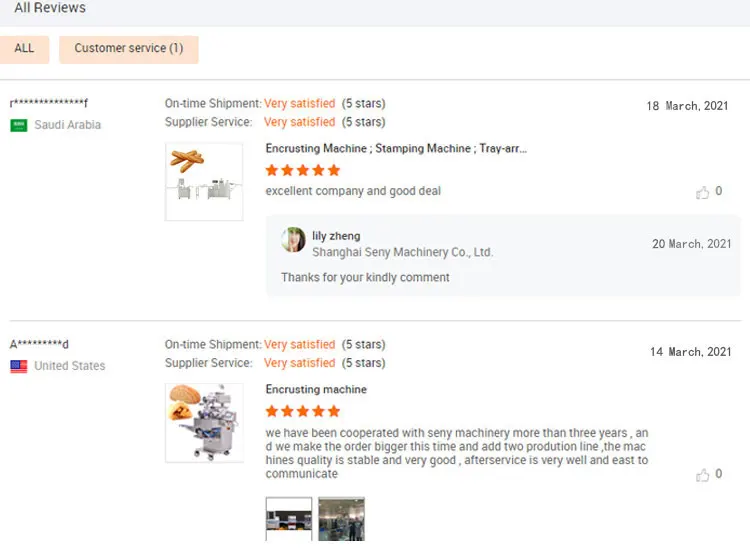Like the Saudi Arabia review with thumbs-up

coord(703,192)
